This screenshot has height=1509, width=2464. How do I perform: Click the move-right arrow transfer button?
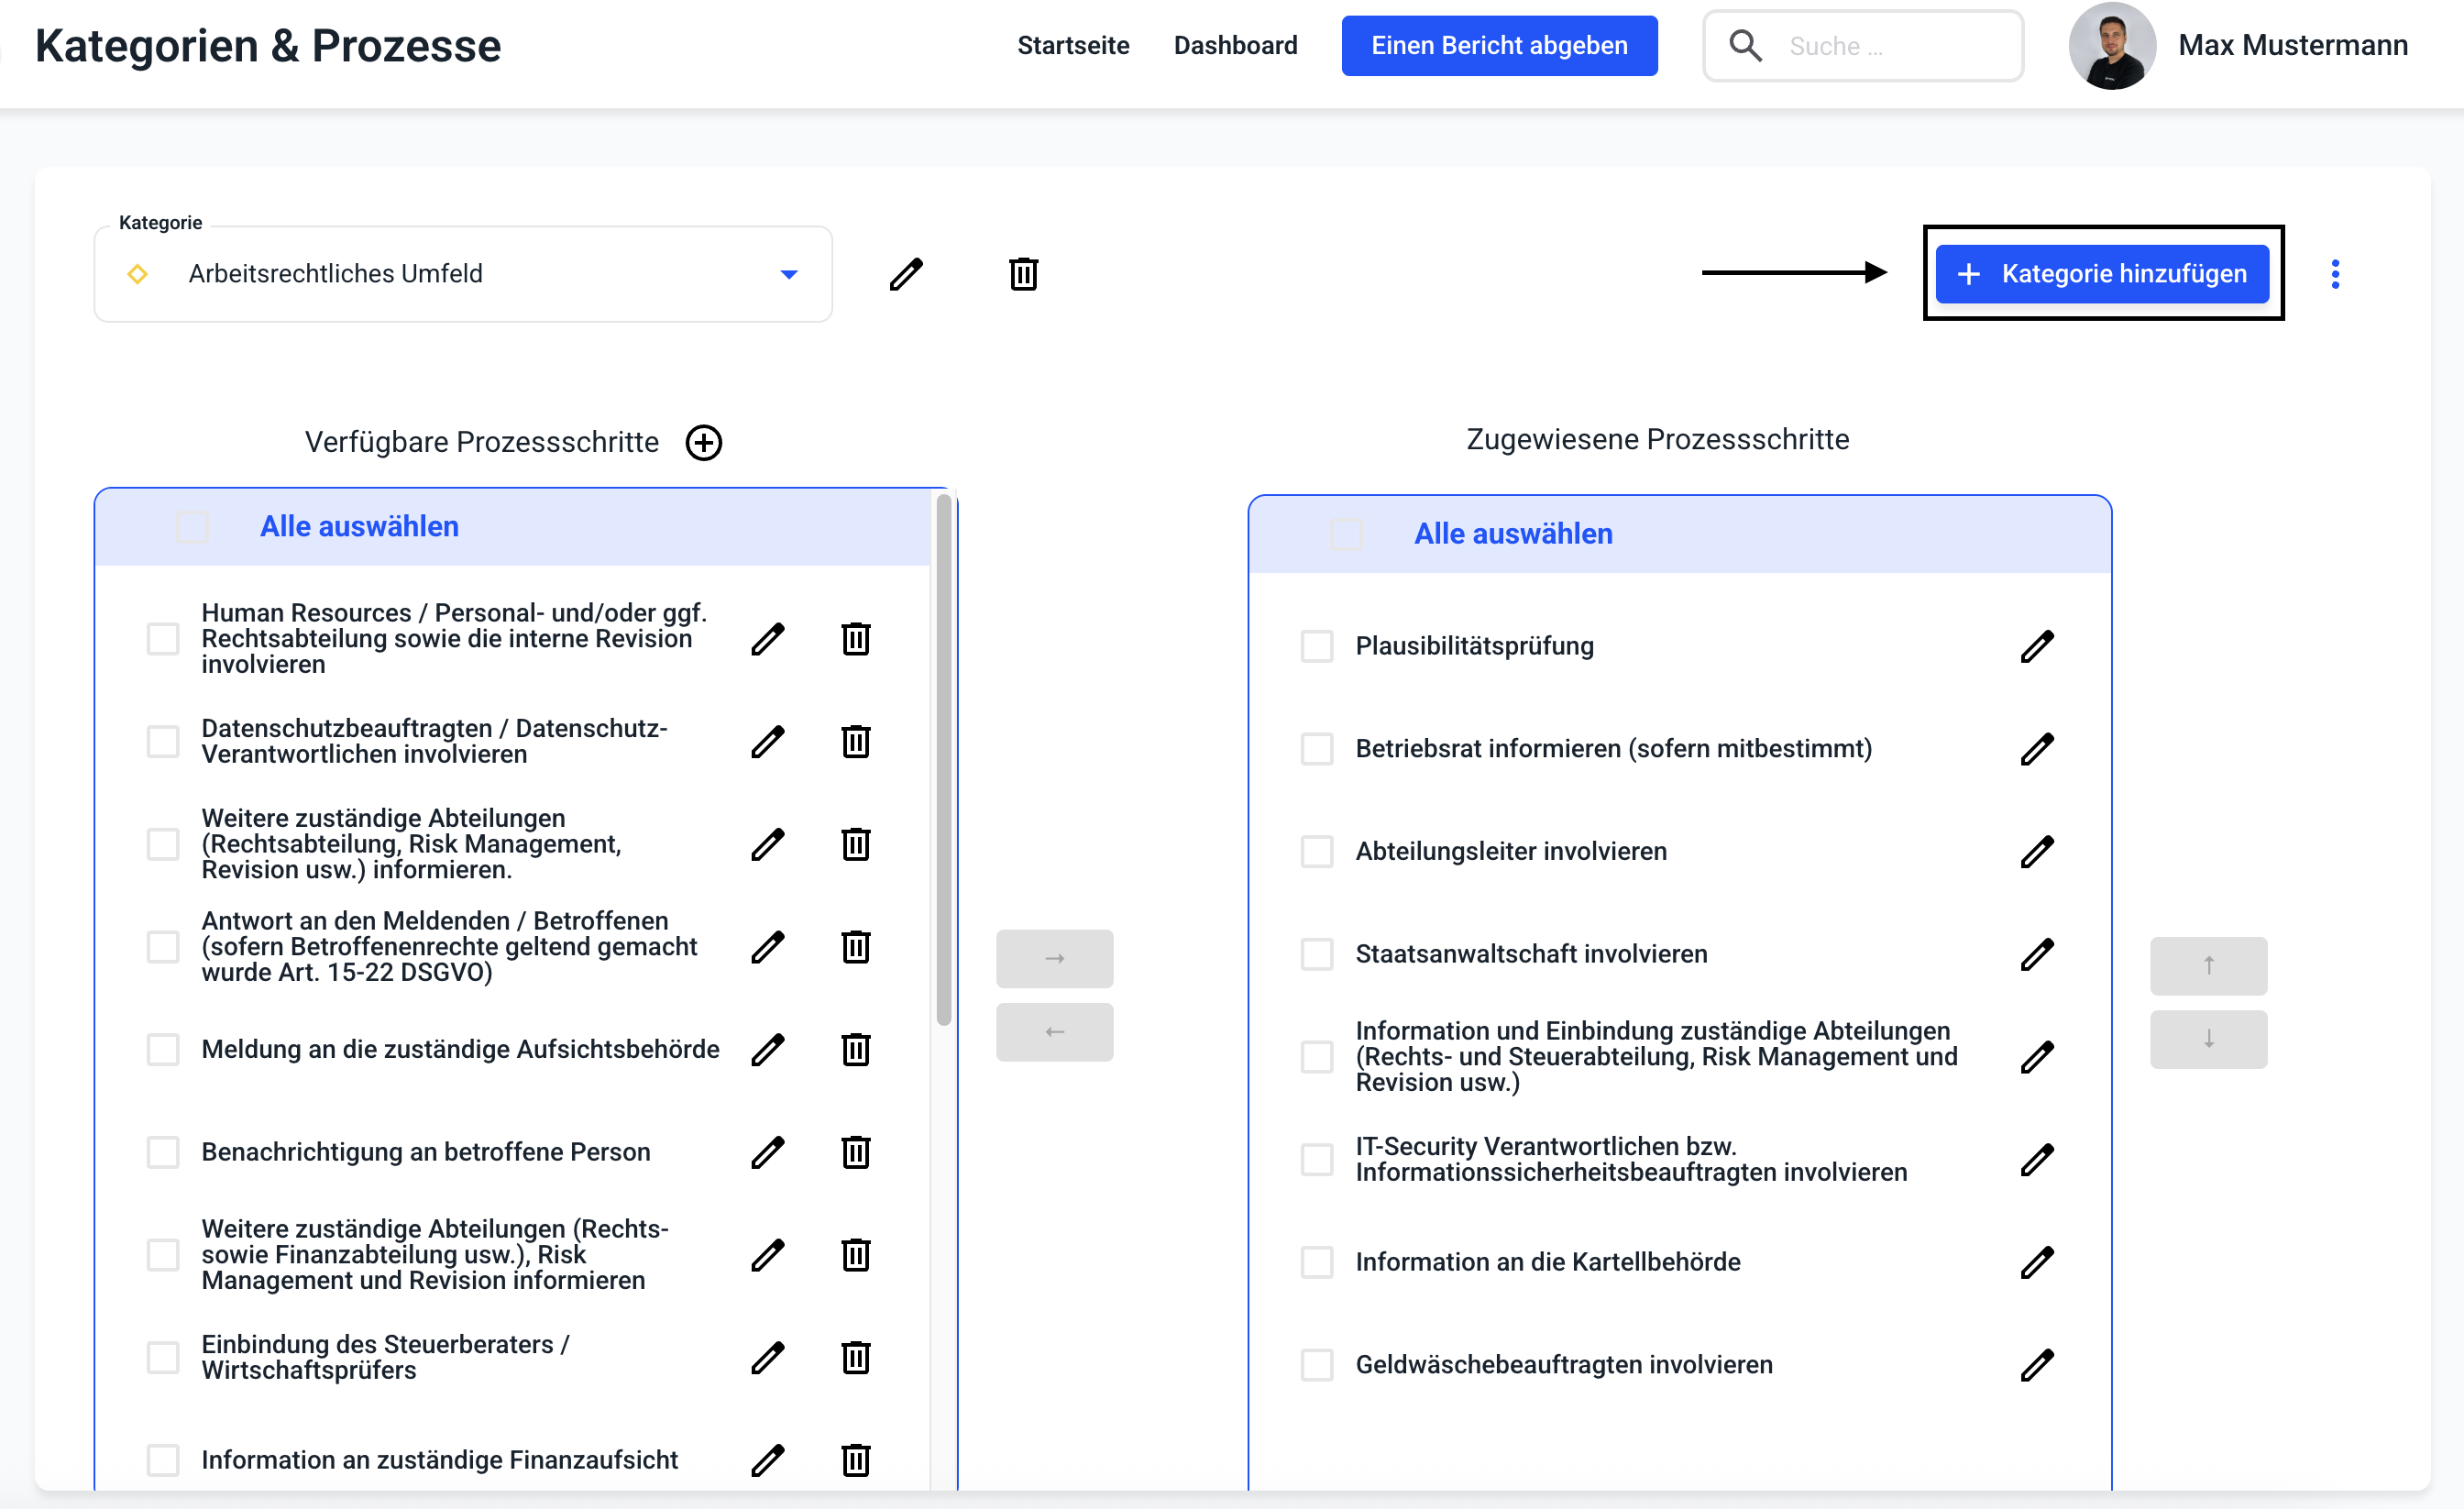click(x=1054, y=958)
